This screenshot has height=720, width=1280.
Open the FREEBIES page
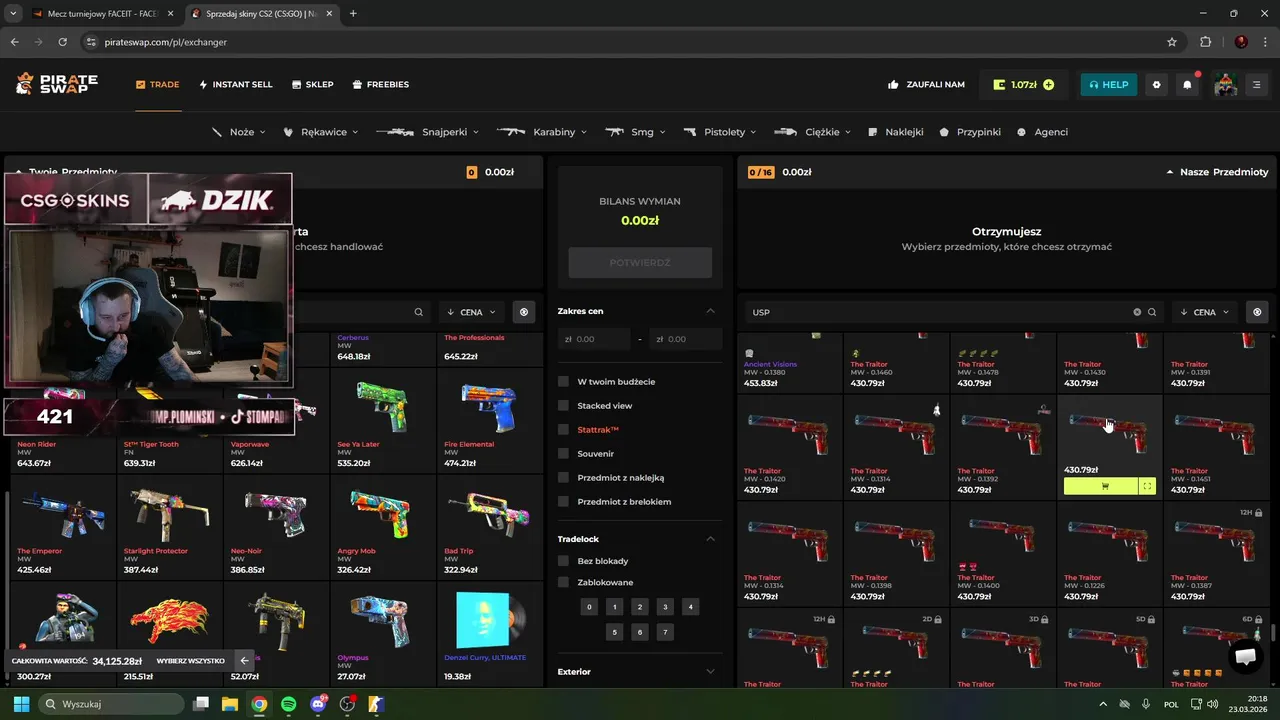(x=381, y=85)
